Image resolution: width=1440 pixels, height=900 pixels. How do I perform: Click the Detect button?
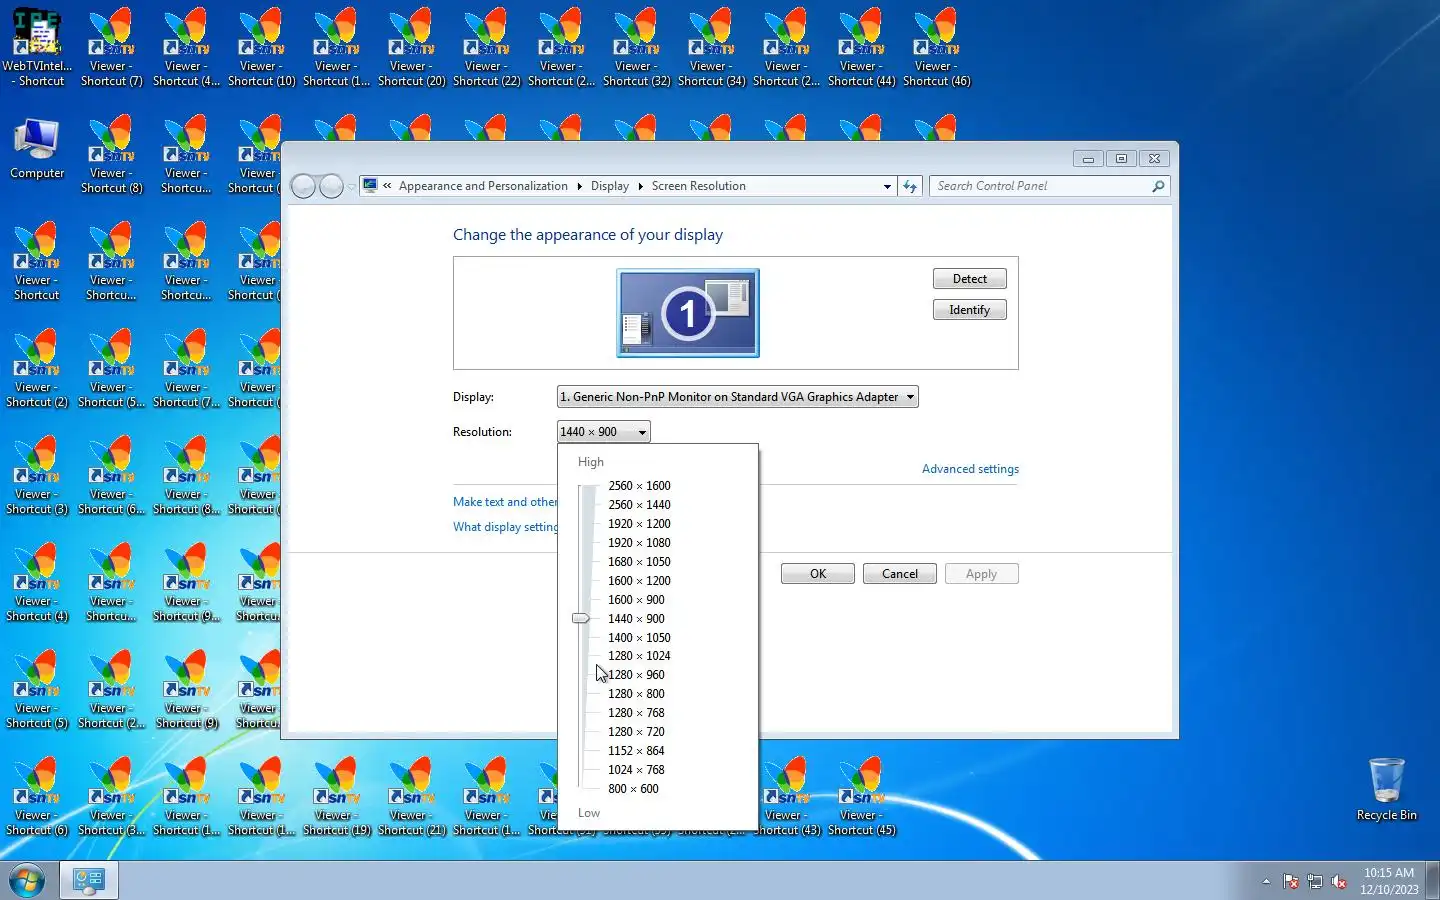(x=969, y=279)
